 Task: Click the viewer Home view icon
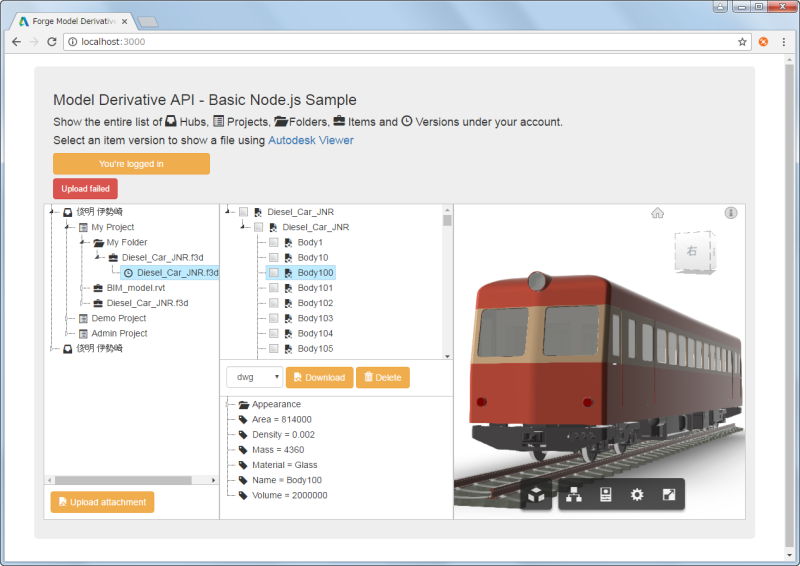[658, 213]
